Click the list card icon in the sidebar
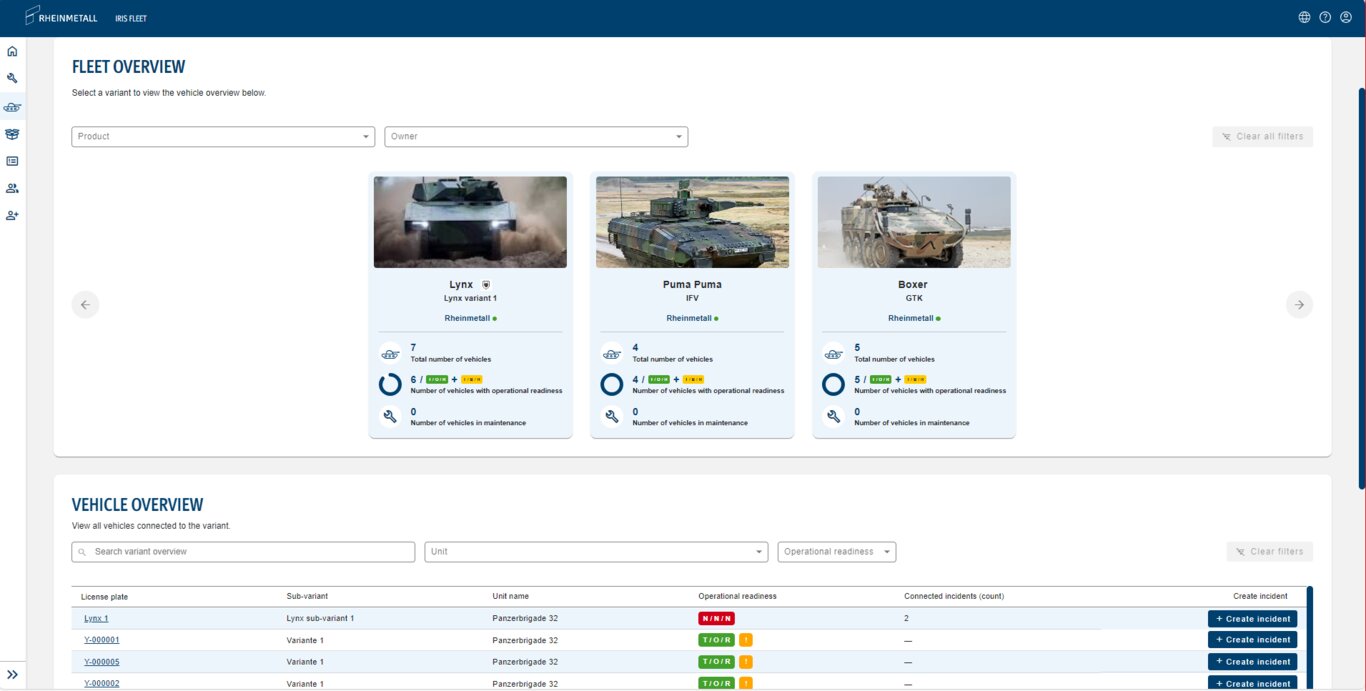This screenshot has width=1366, height=691. tap(12, 161)
